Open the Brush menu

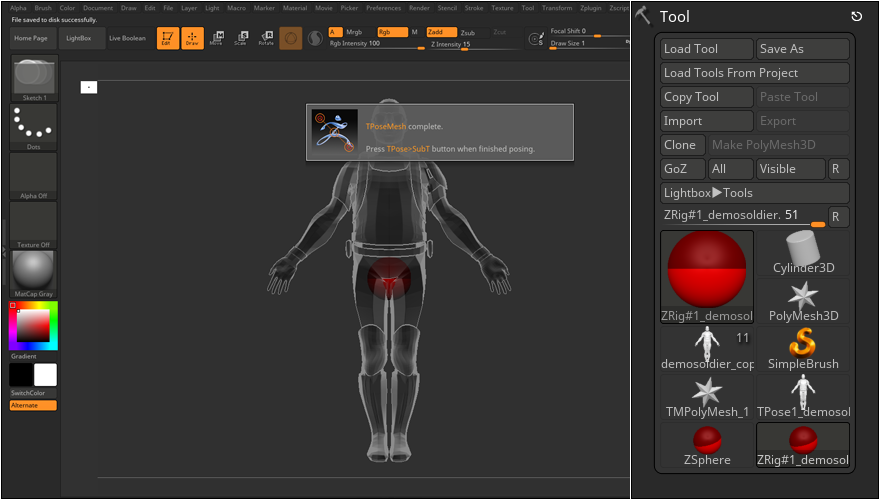[43, 8]
